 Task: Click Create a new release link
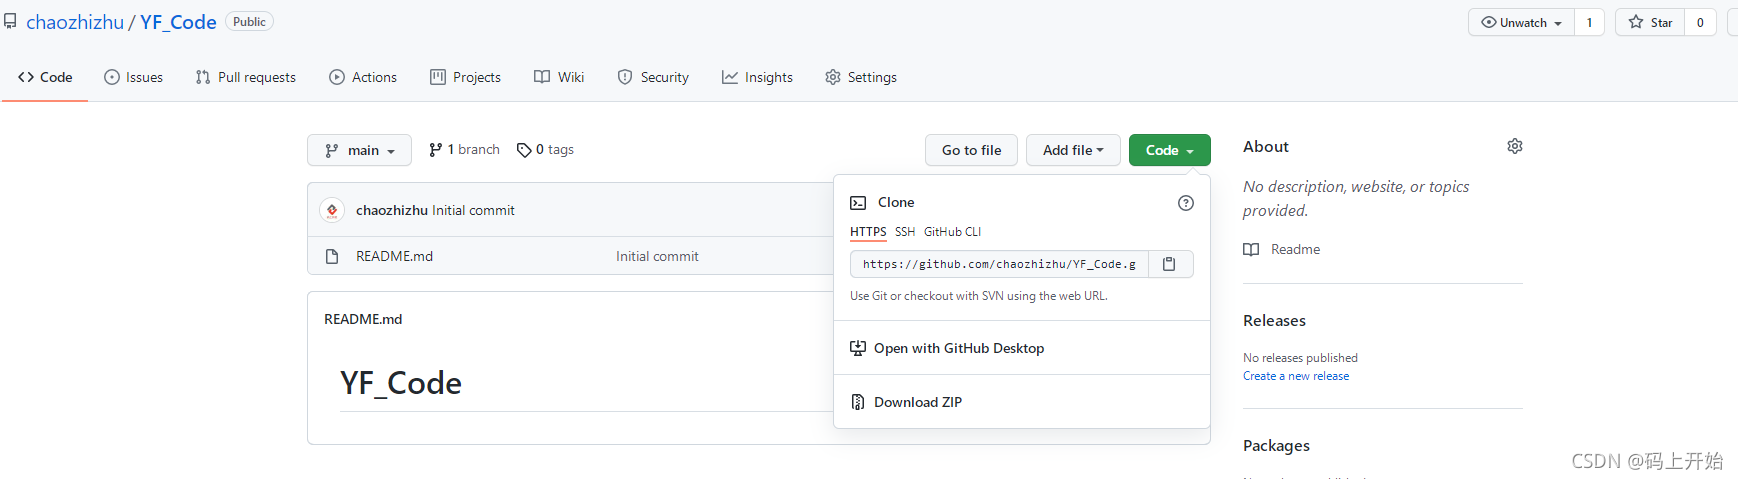tap(1296, 376)
